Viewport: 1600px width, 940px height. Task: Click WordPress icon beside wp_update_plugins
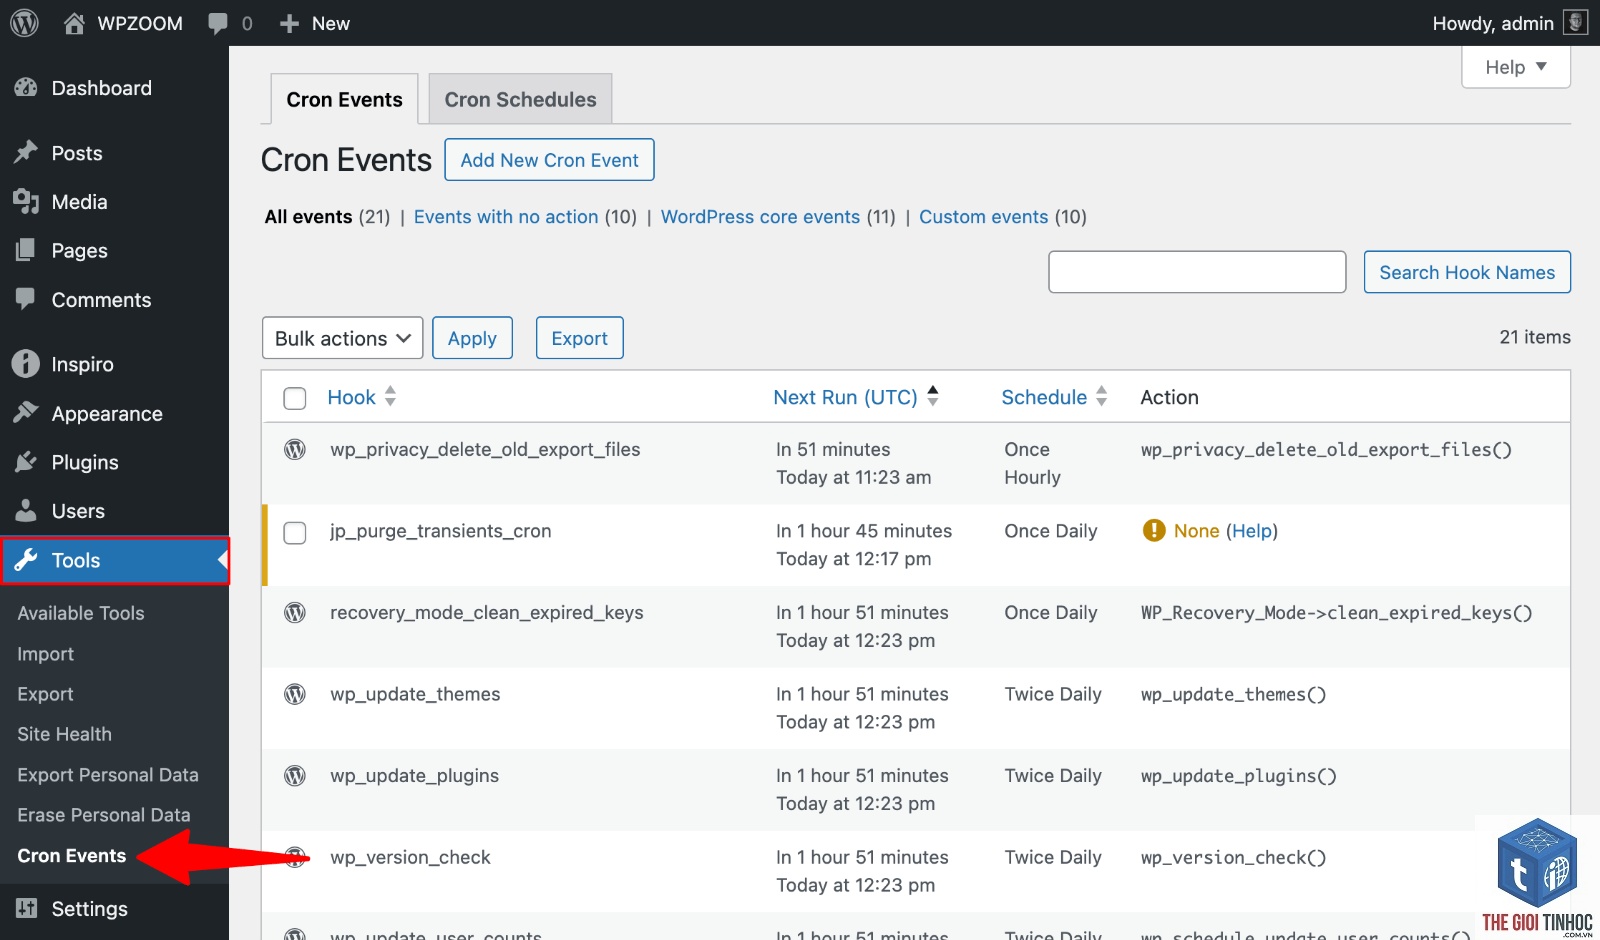click(295, 776)
